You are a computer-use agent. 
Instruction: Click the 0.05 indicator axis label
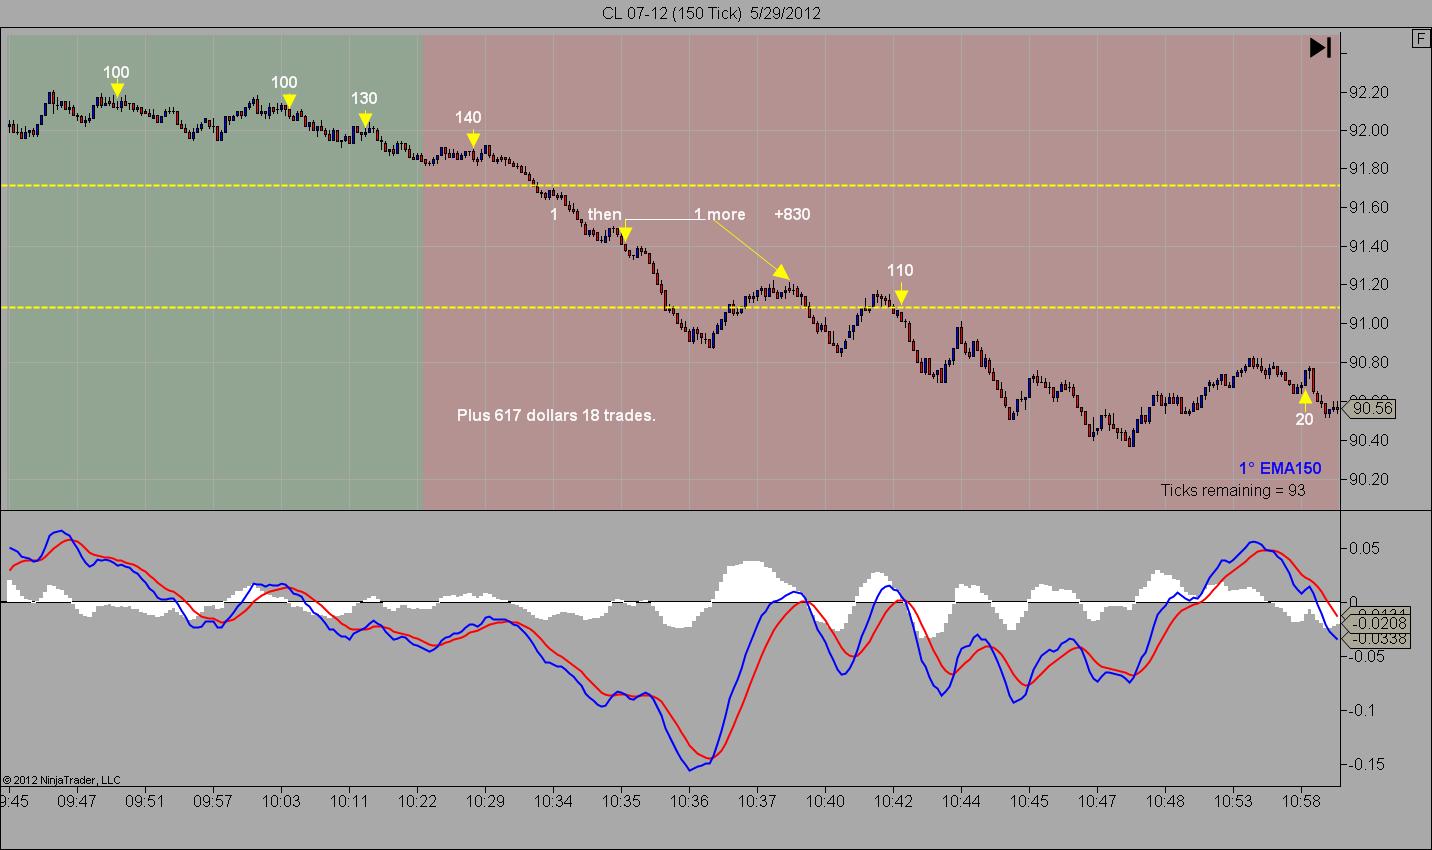click(x=1366, y=548)
